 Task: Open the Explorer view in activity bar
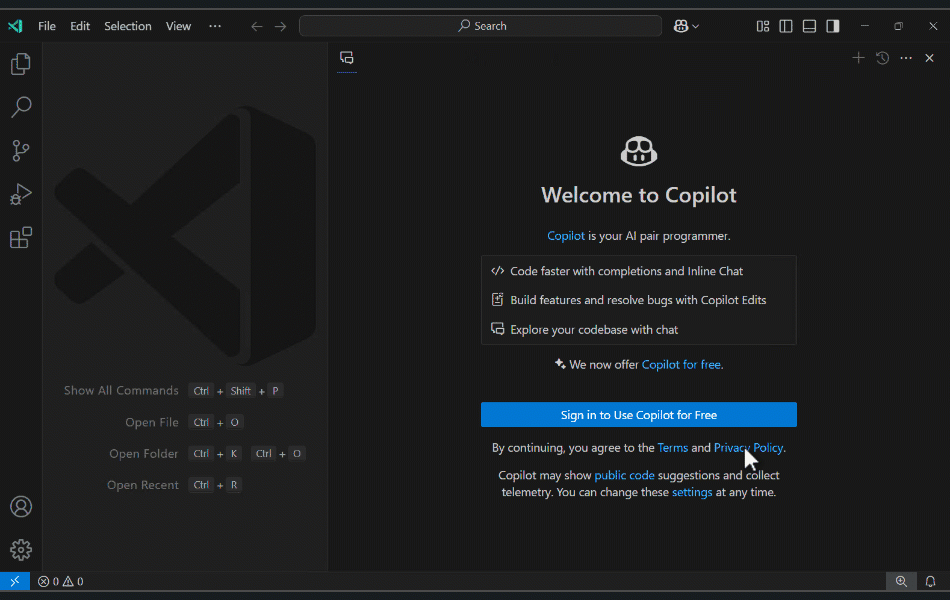click(21, 64)
